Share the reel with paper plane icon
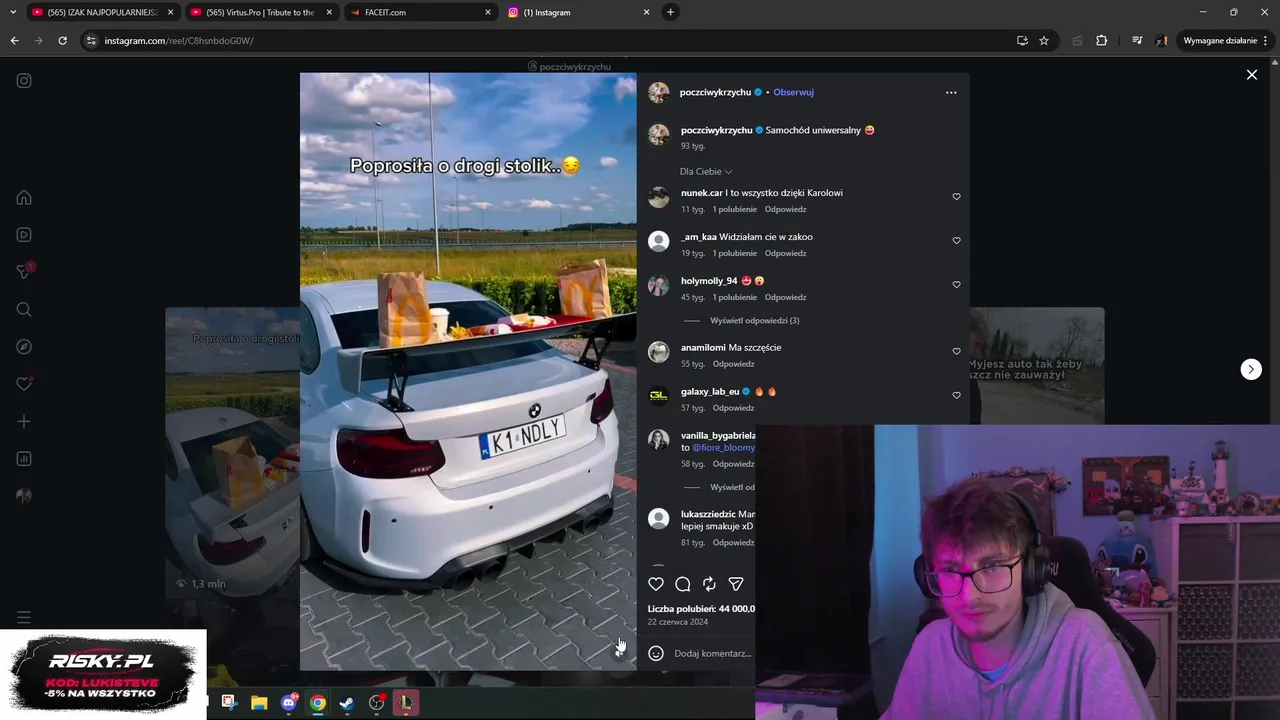The image size is (1280, 720). point(736,584)
